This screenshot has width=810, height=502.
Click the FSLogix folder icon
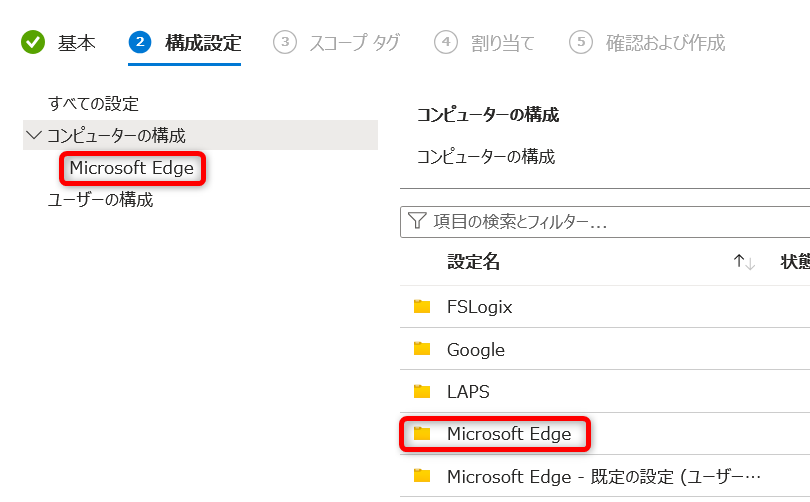422,306
